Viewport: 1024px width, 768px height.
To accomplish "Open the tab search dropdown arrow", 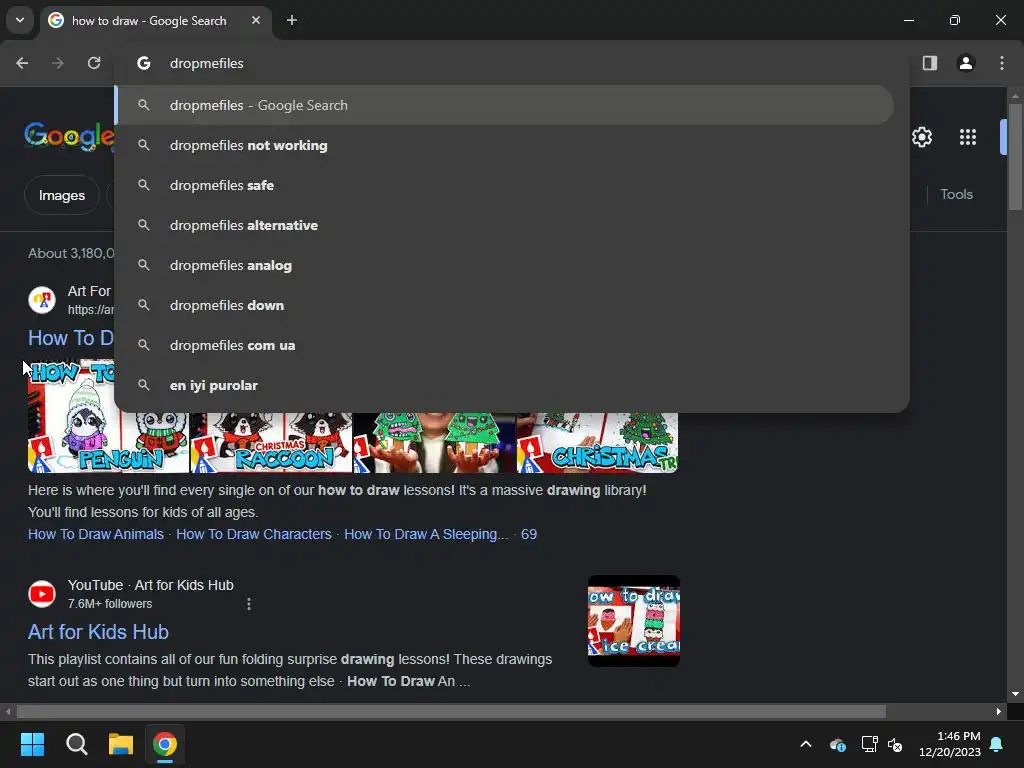I will (20, 20).
